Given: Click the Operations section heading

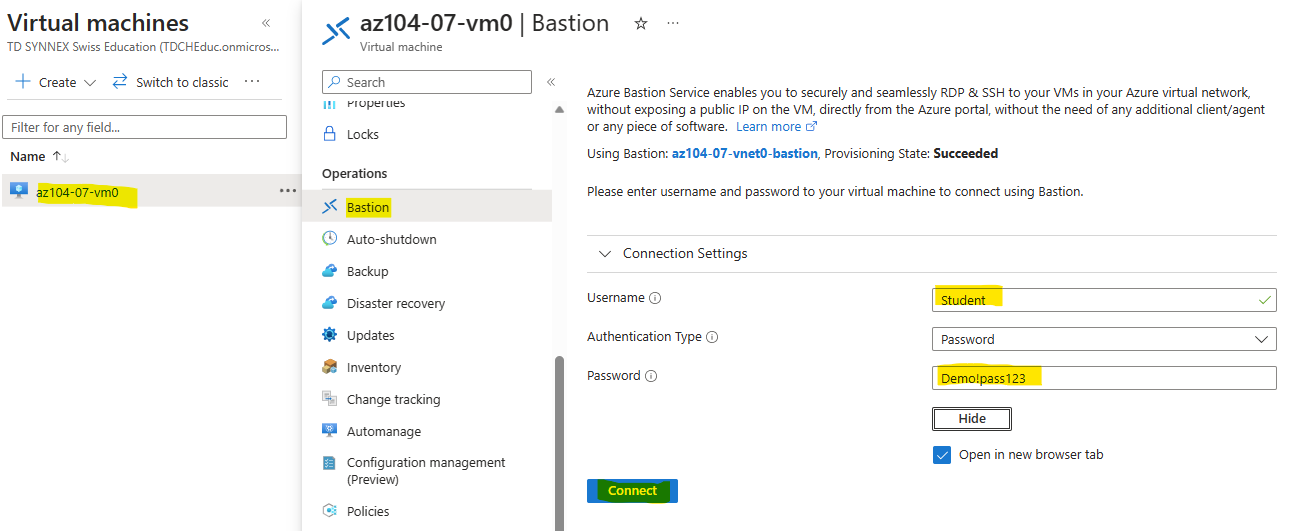Looking at the screenshot, I should click(354, 174).
